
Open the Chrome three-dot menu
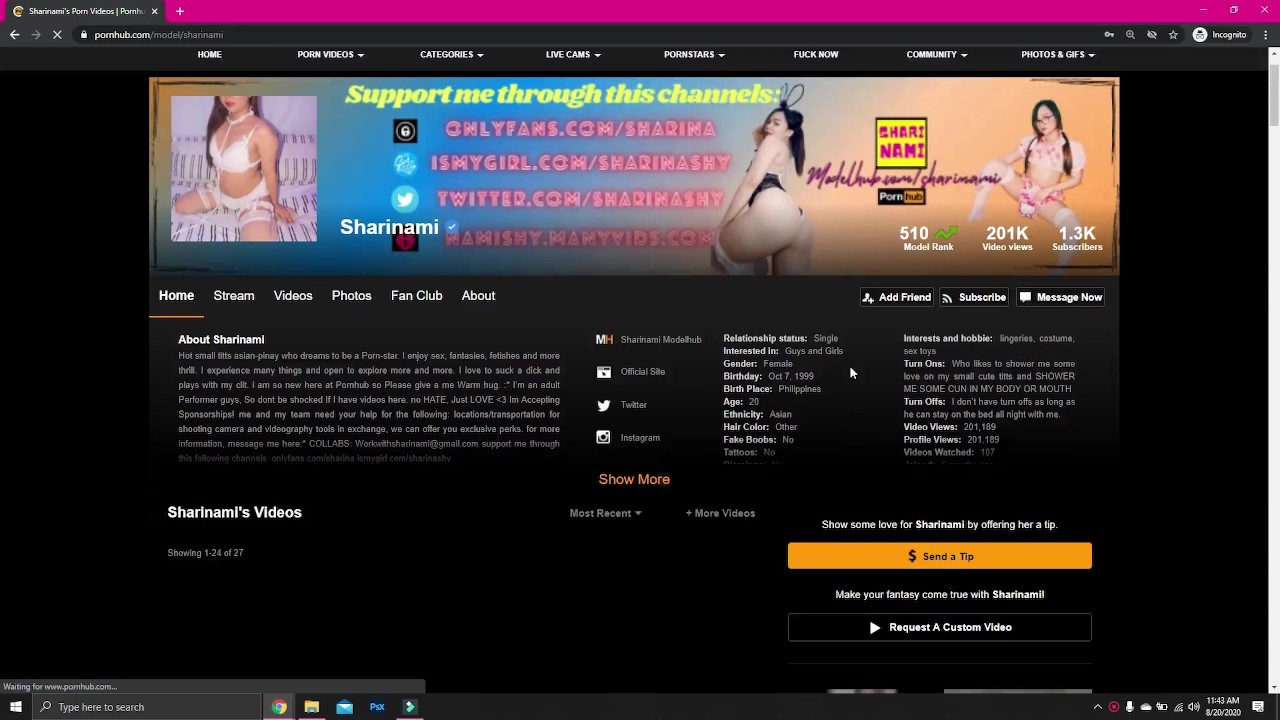click(1265, 34)
